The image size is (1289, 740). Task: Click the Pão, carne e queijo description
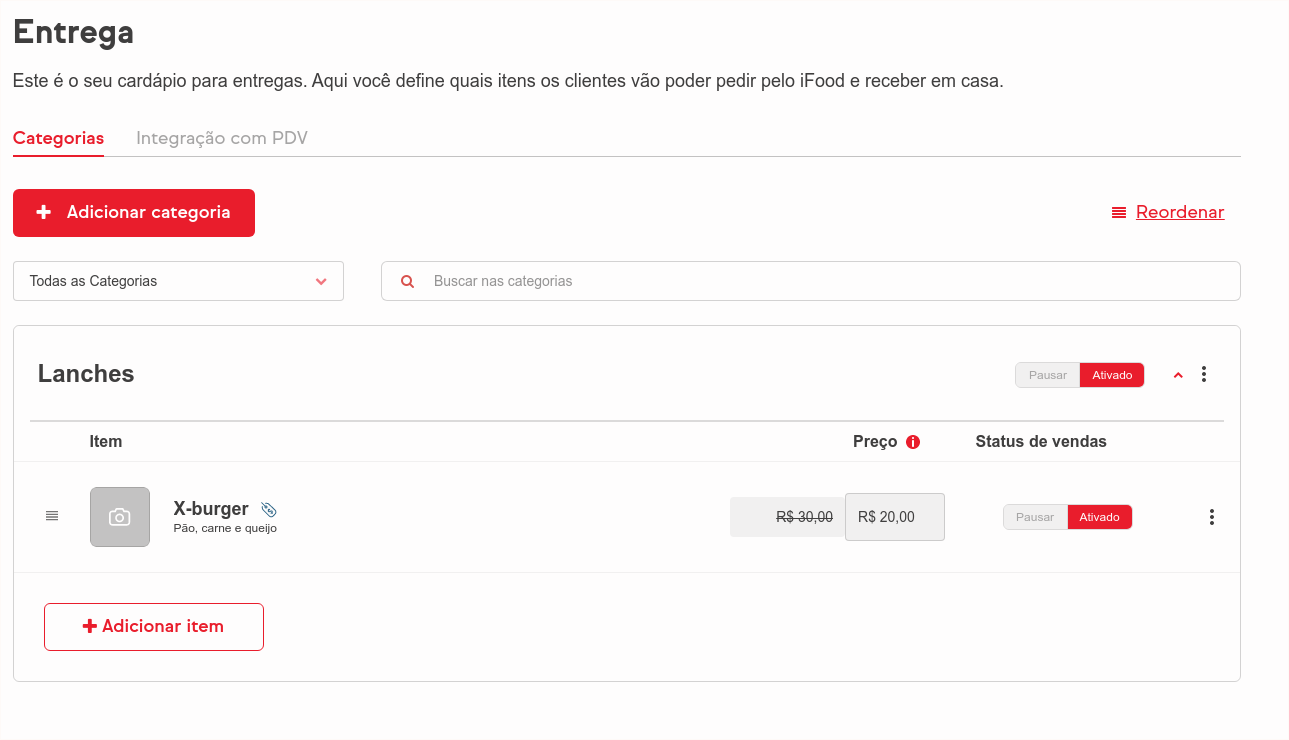click(225, 528)
